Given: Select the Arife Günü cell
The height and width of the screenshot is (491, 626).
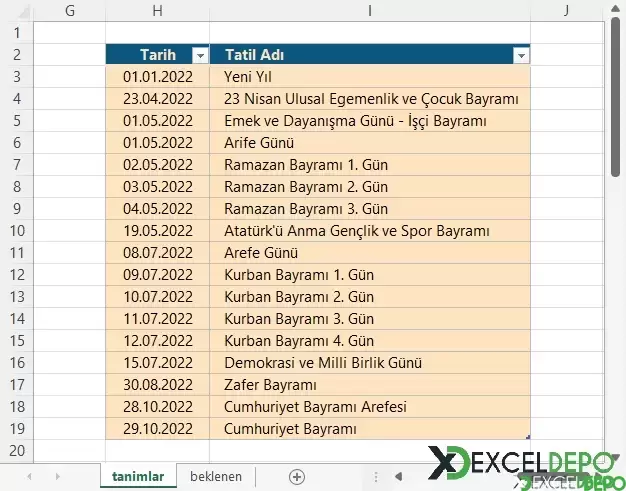Looking at the screenshot, I should pos(370,143).
